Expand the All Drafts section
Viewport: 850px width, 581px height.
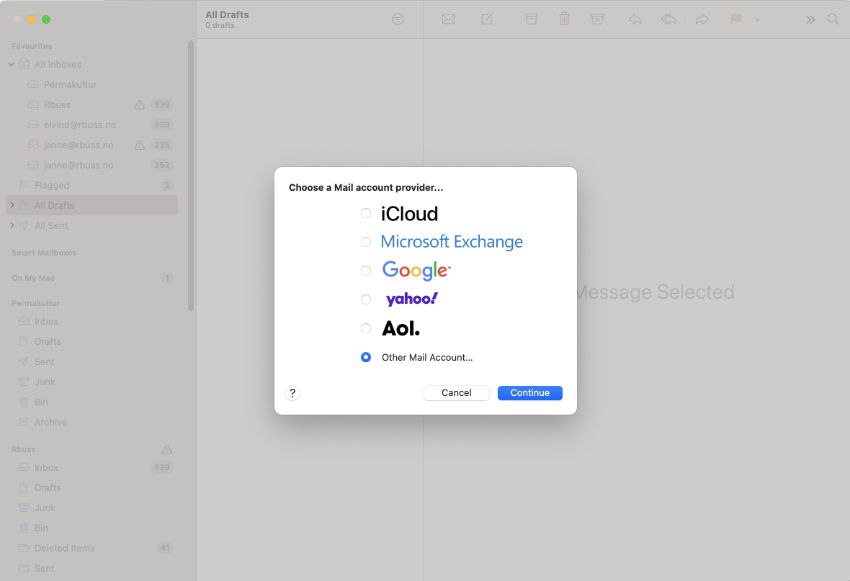[x=10, y=205]
